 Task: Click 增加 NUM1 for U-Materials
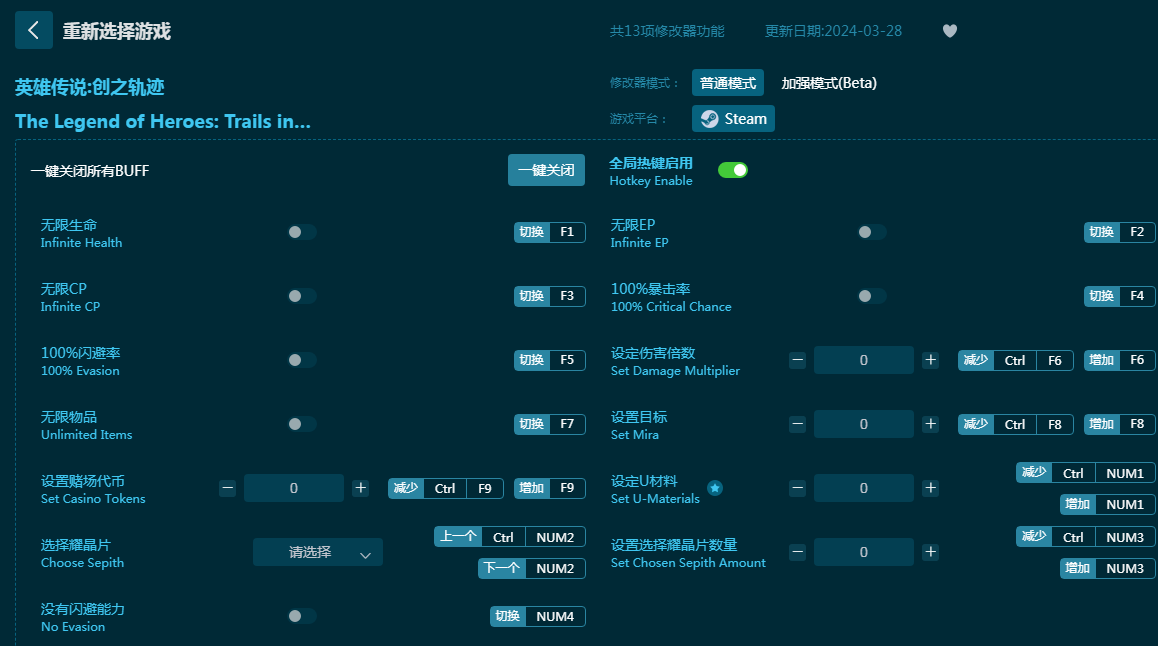(1108, 504)
